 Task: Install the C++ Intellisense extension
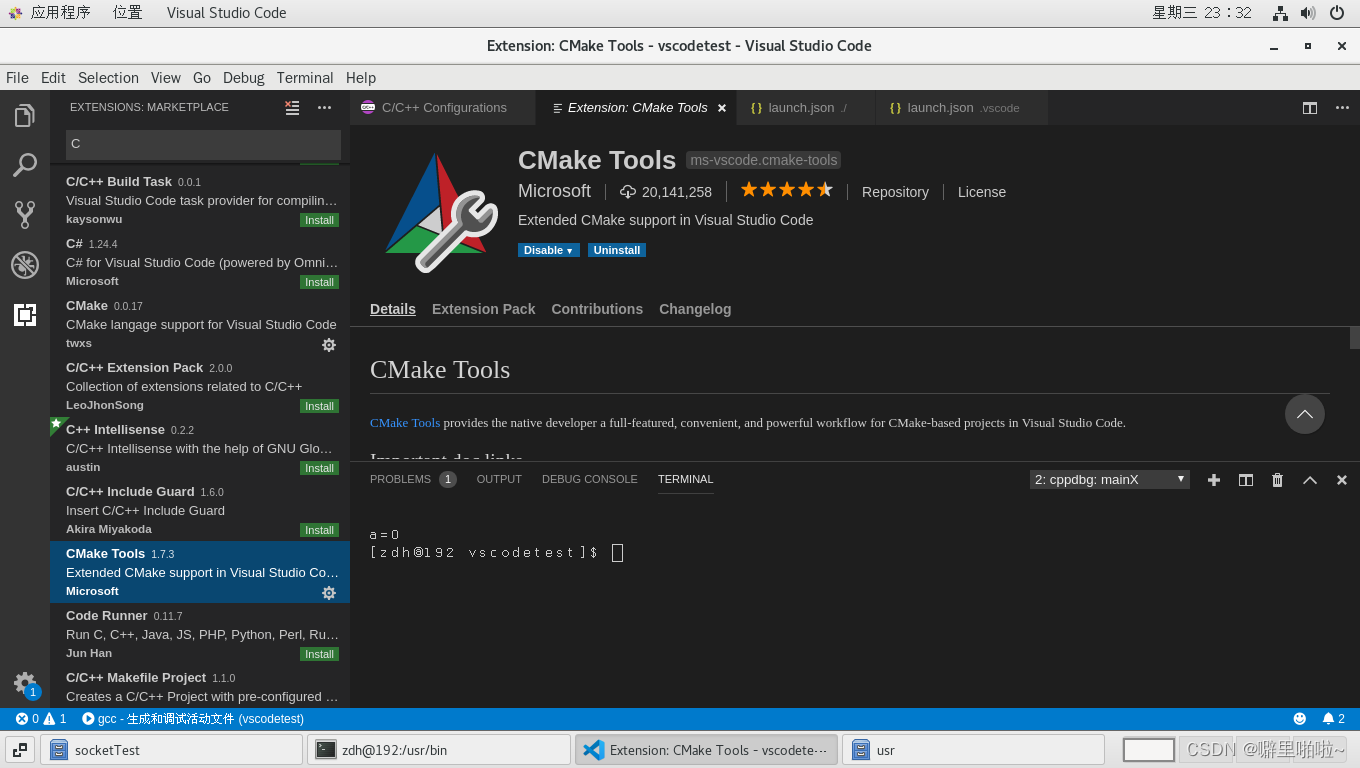pos(320,468)
